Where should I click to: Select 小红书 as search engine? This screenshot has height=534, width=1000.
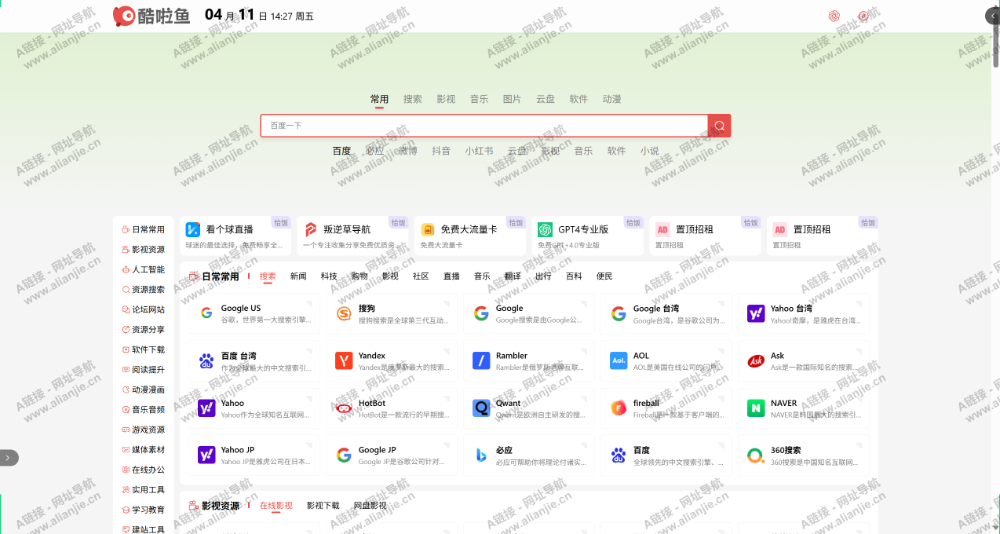[x=479, y=151]
